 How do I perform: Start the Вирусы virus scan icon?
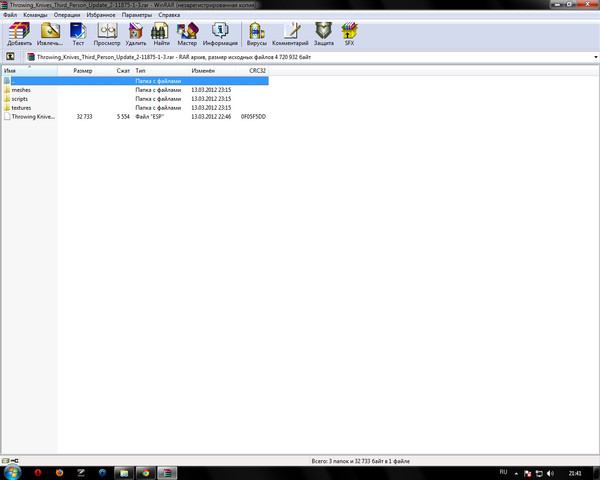(256, 34)
